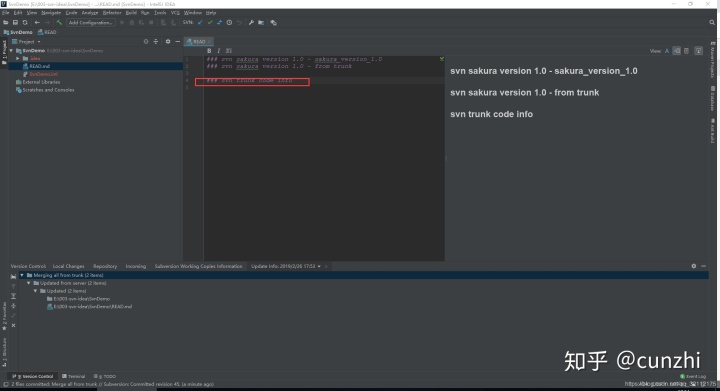This screenshot has height=391, width=720.
Task: Click the SVN Update Project blue check icon
Action: point(200,22)
